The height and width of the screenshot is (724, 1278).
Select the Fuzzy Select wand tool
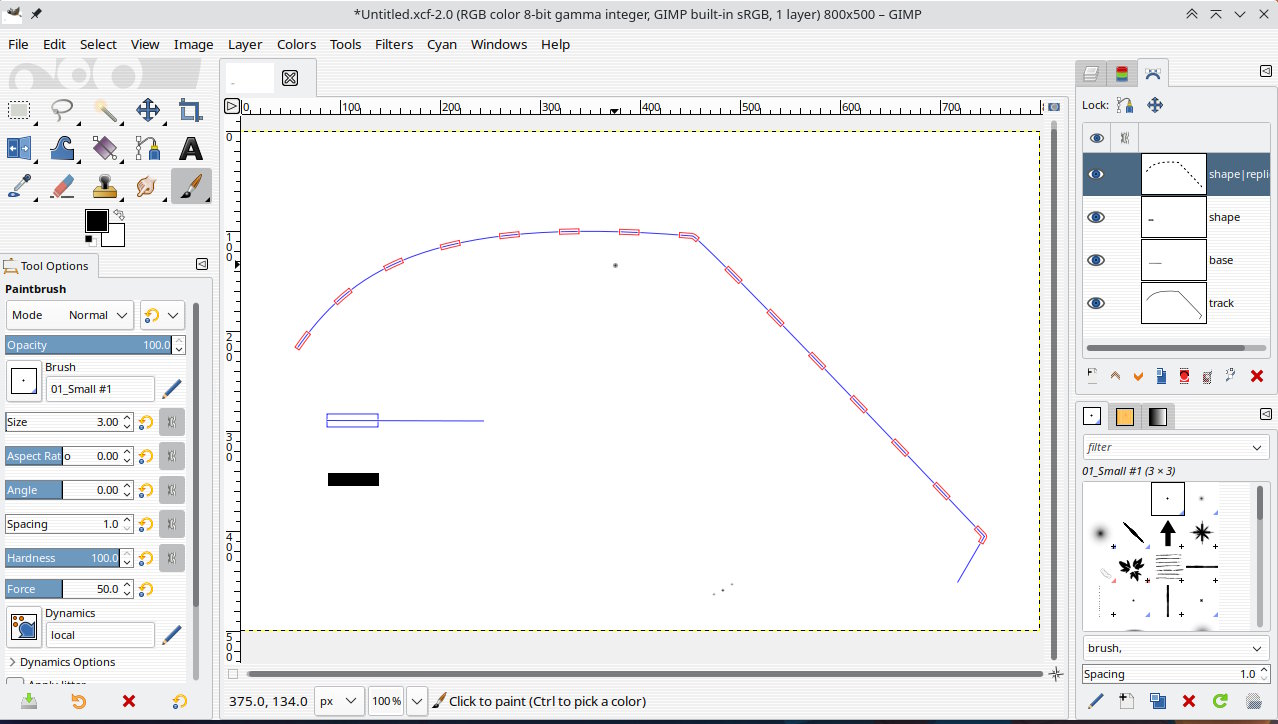105,110
